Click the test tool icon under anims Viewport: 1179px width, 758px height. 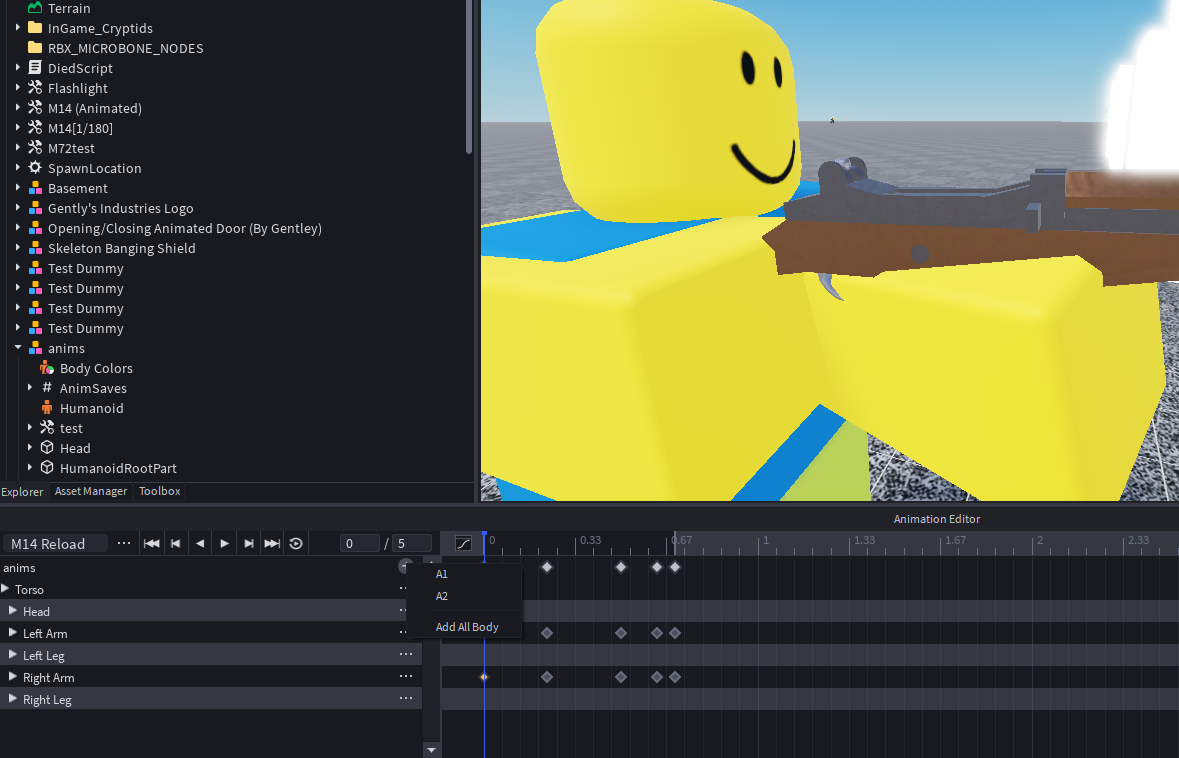47,428
